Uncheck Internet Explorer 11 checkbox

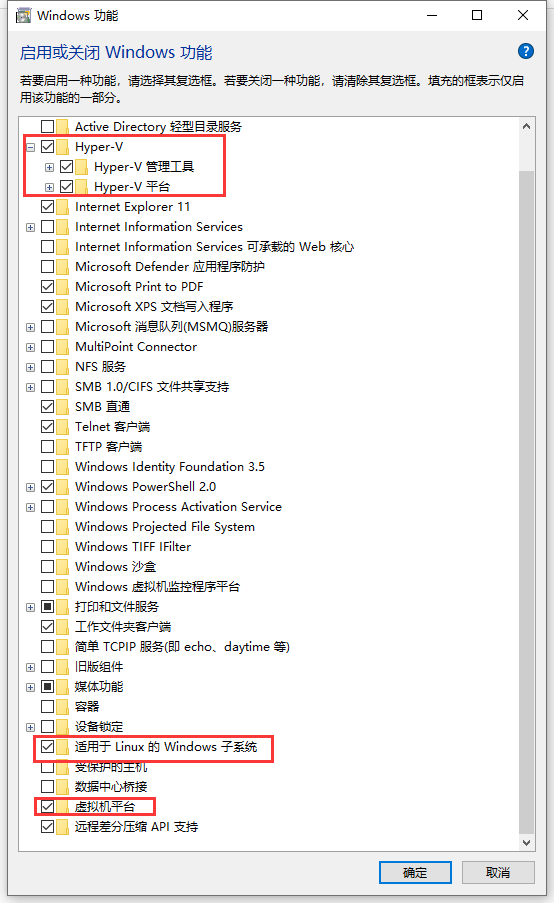pyautogui.click(x=47, y=206)
